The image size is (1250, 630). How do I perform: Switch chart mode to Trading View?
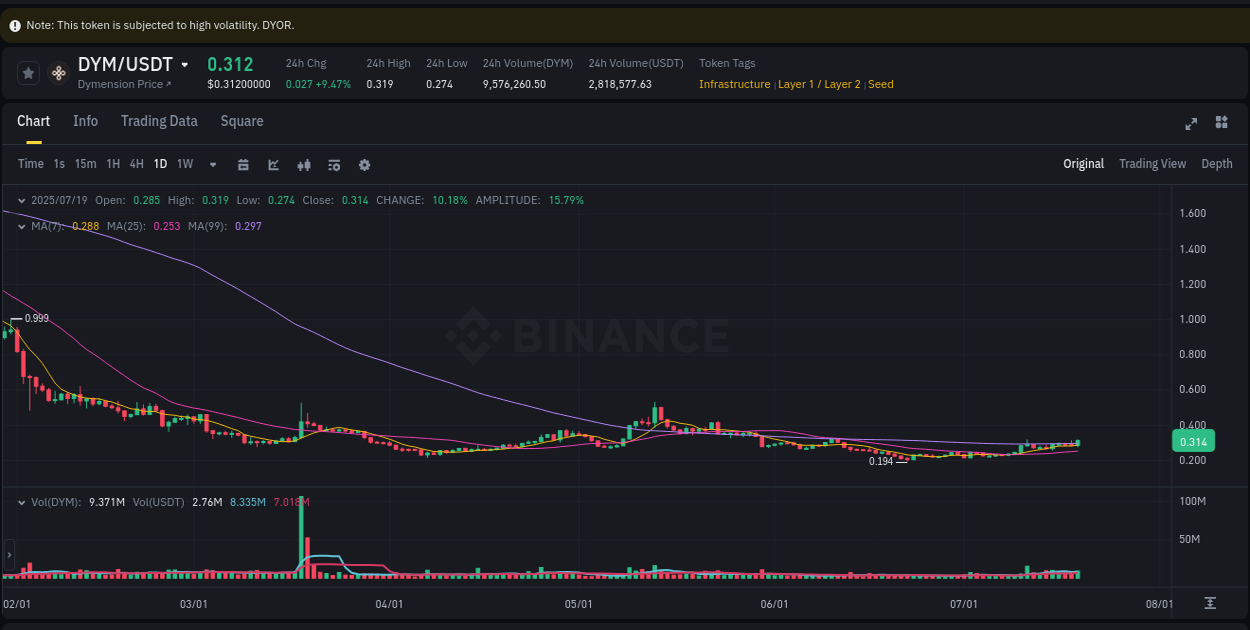pyautogui.click(x=1152, y=163)
